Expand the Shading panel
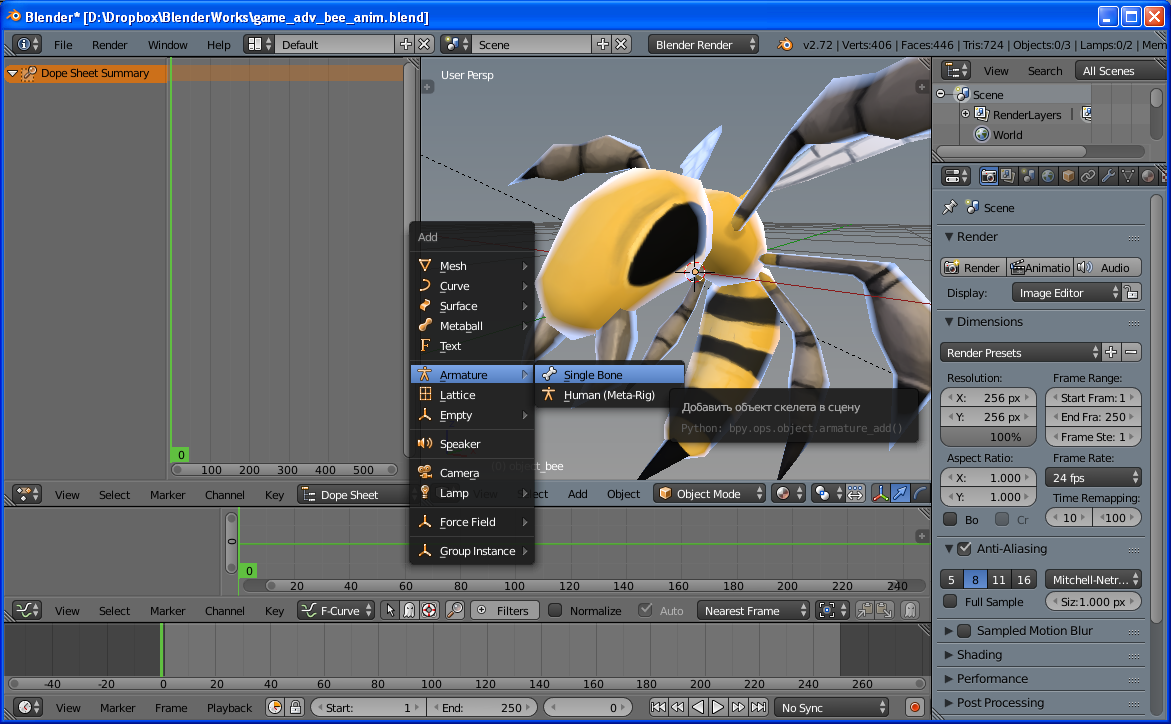 (x=979, y=655)
